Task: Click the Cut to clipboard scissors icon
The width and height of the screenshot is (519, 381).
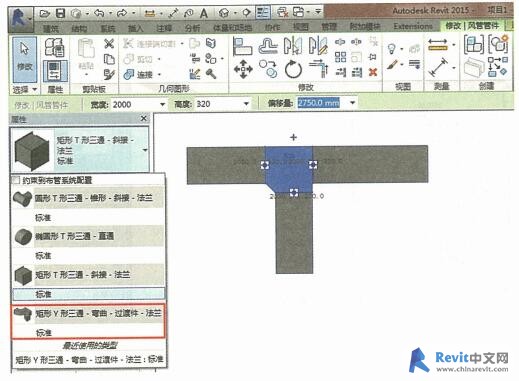Action: 109,44
